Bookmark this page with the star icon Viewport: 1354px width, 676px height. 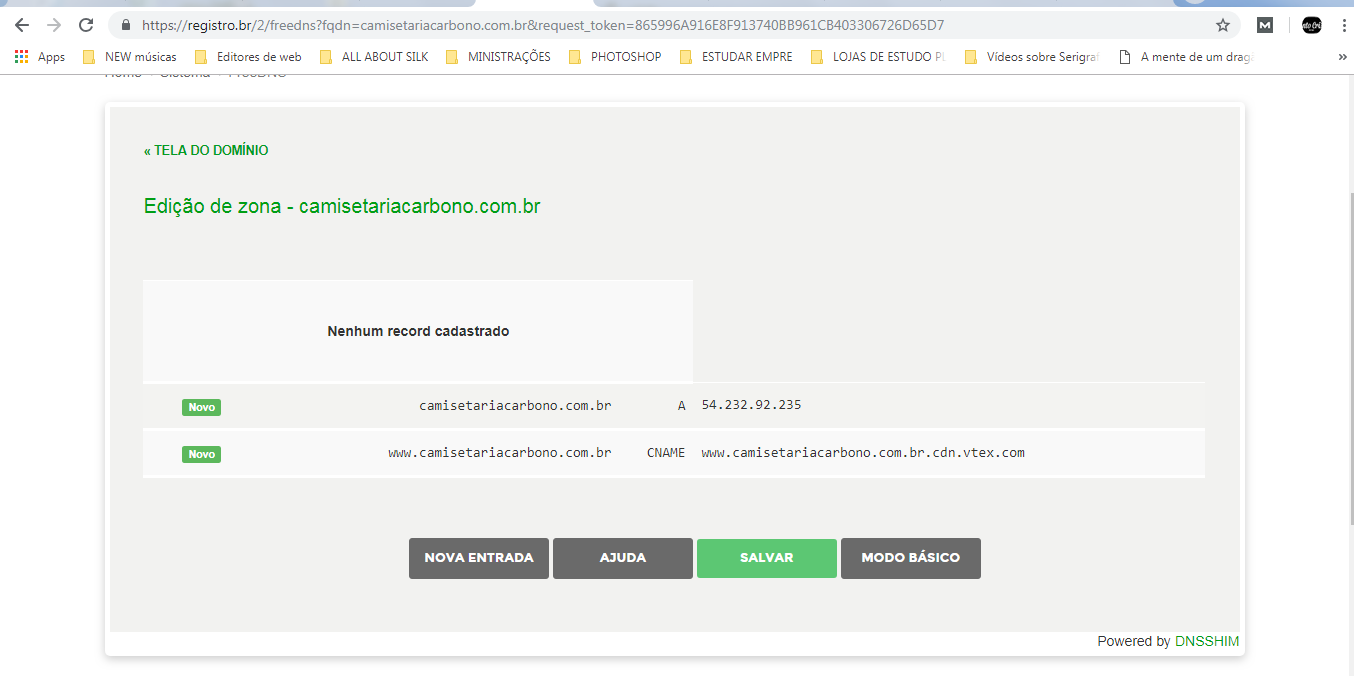click(1222, 25)
